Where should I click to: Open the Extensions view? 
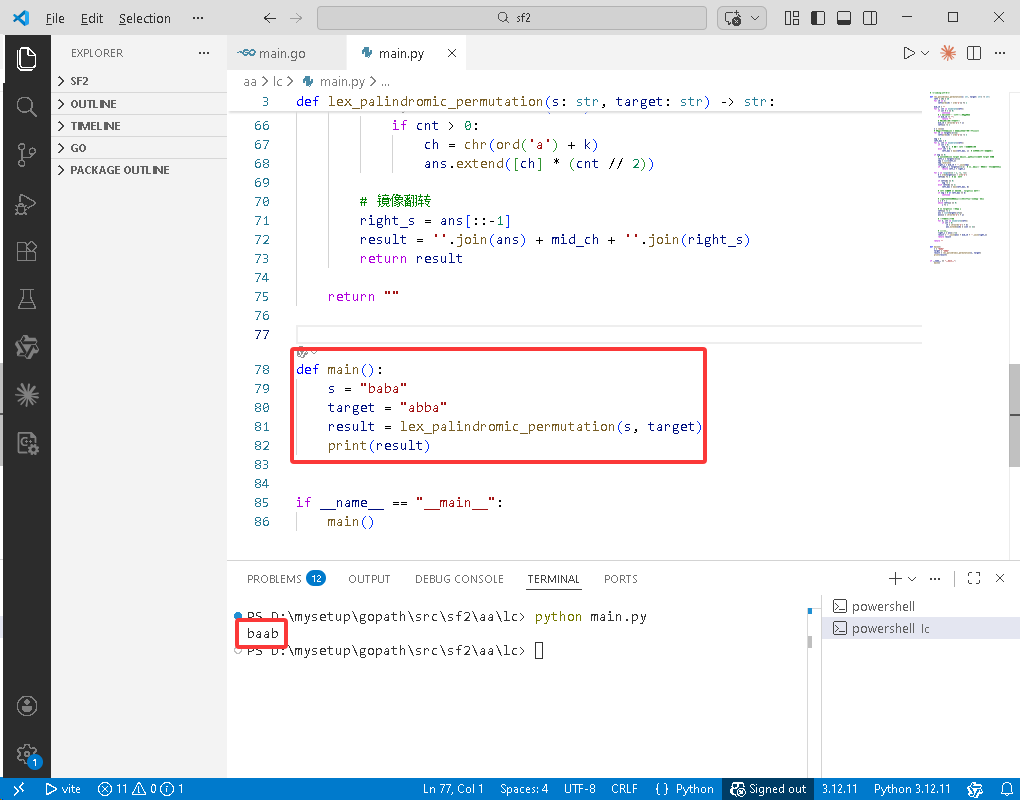point(27,251)
